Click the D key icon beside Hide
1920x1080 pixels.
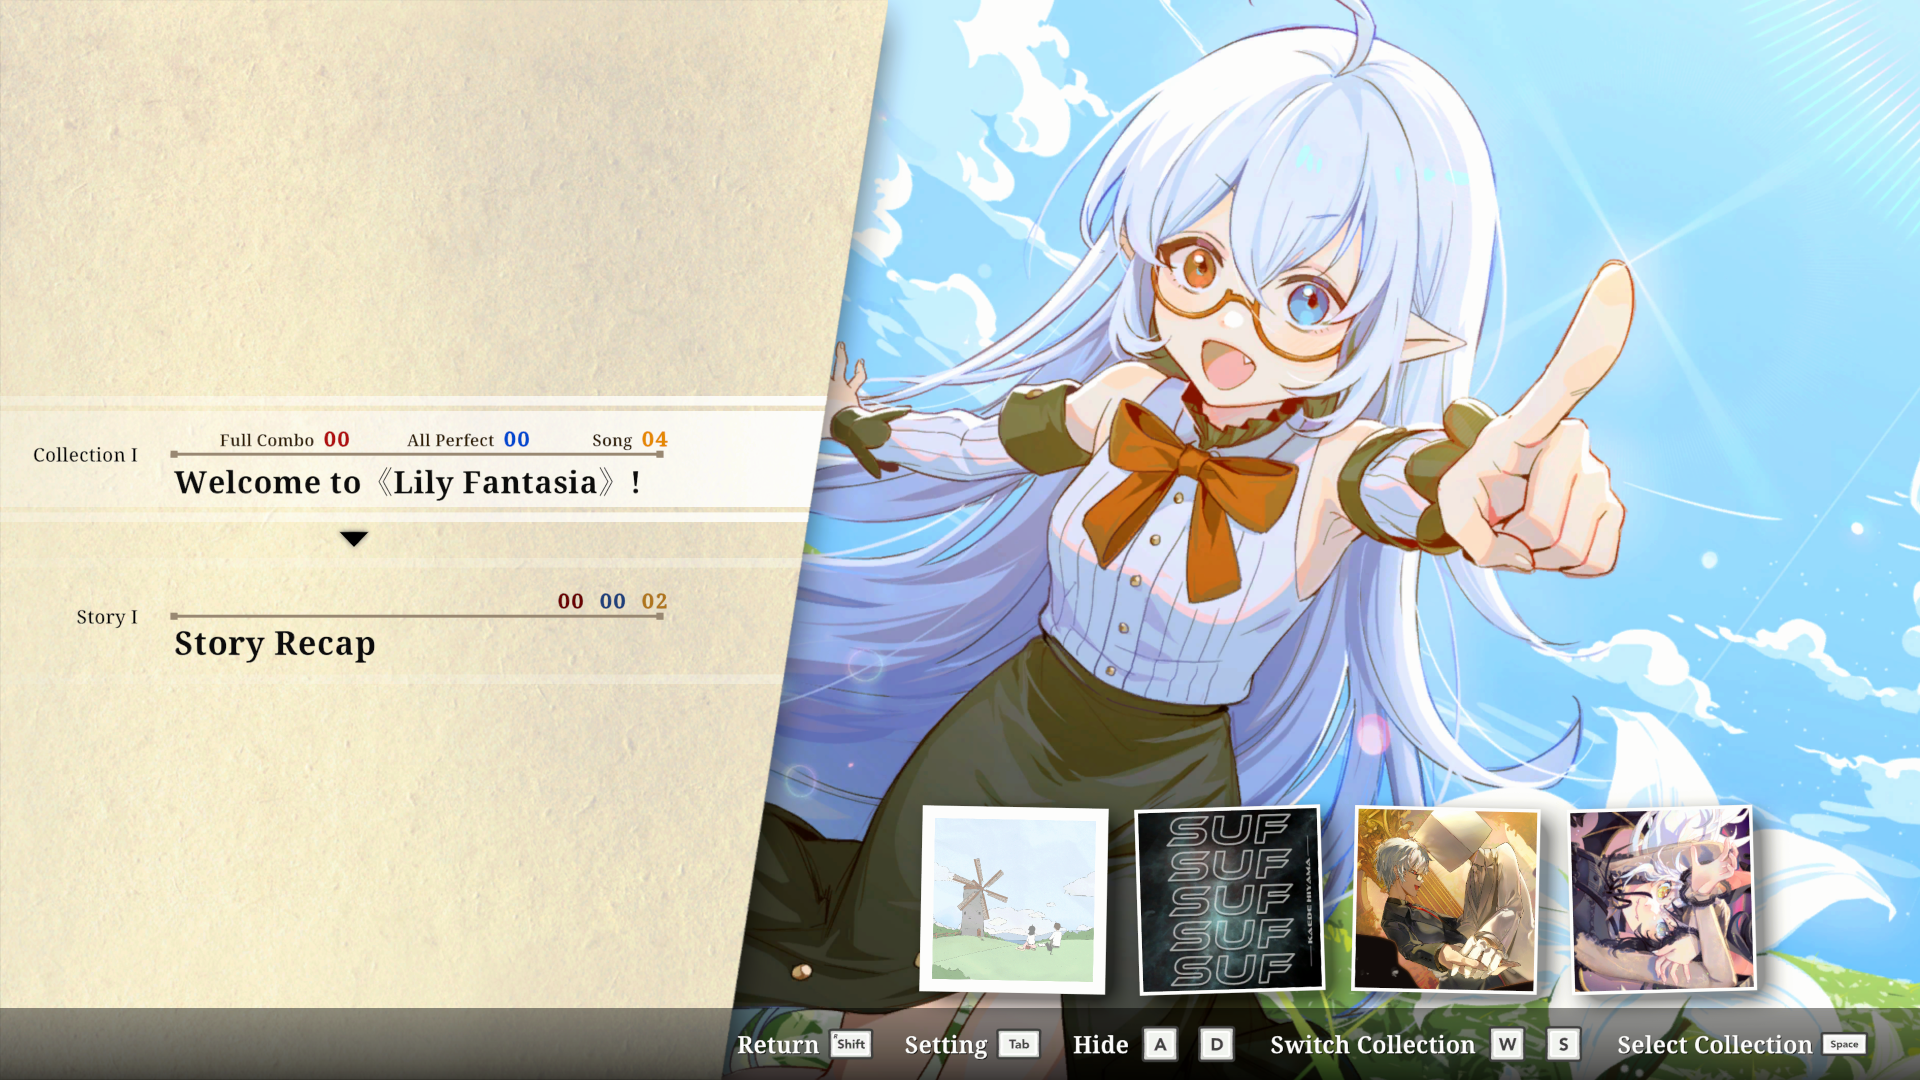point(1216,1044)
